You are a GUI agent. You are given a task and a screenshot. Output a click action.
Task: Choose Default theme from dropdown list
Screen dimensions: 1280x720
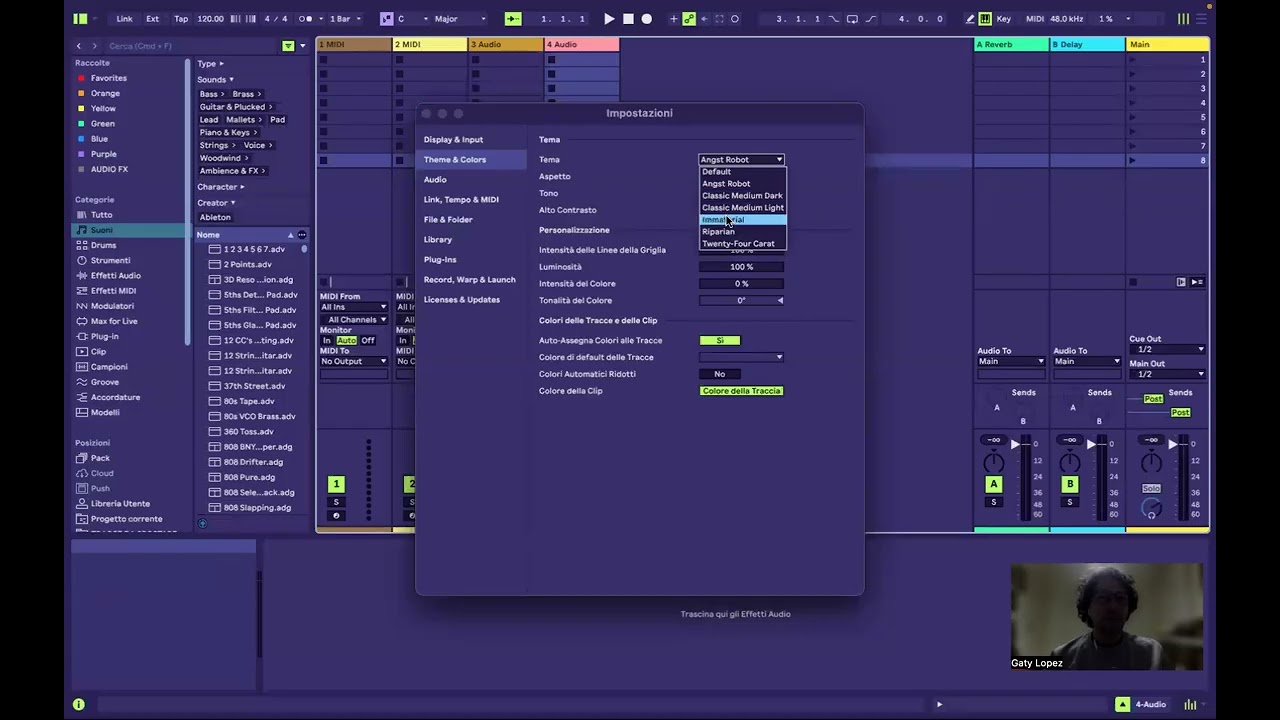(x=742, y=172)
